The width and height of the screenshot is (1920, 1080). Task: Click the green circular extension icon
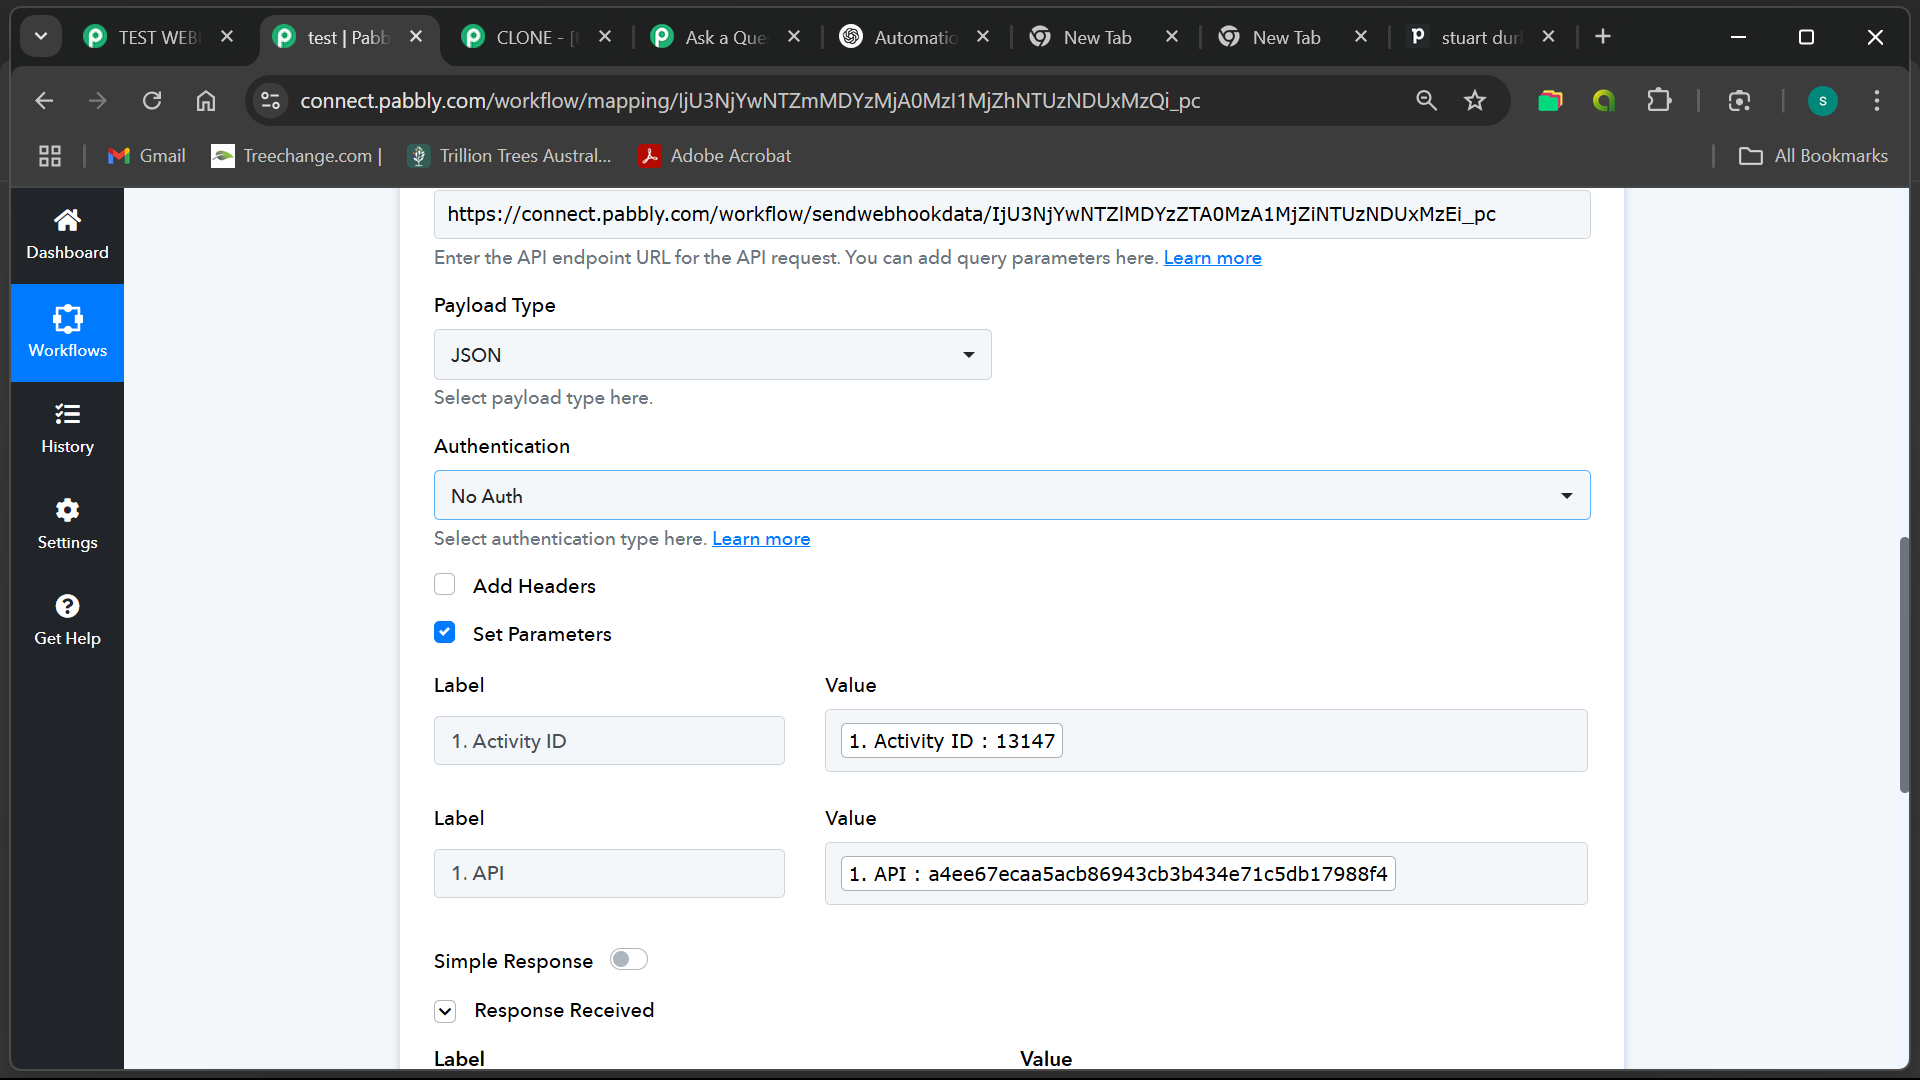tap(1604, 100)
